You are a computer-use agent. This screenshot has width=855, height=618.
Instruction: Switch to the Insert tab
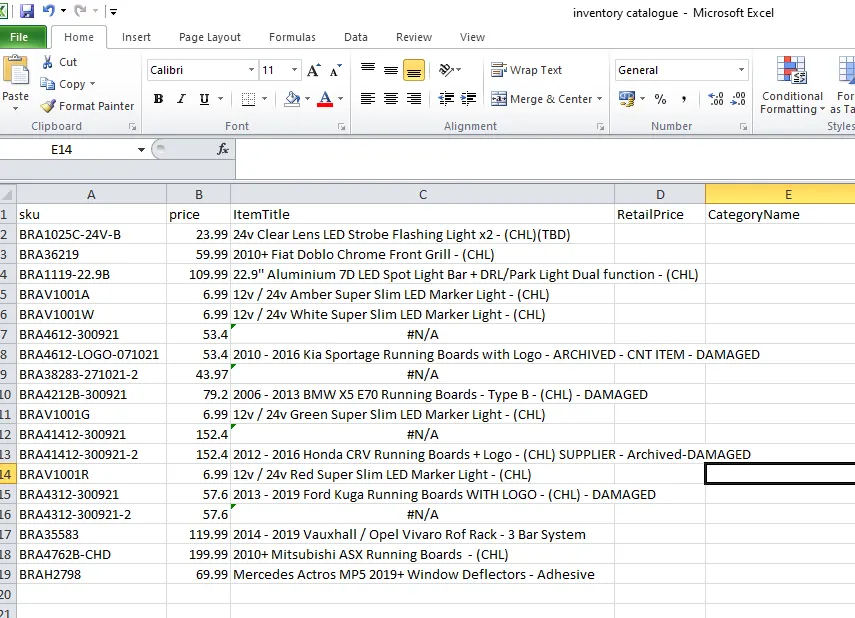click(136, 37)
